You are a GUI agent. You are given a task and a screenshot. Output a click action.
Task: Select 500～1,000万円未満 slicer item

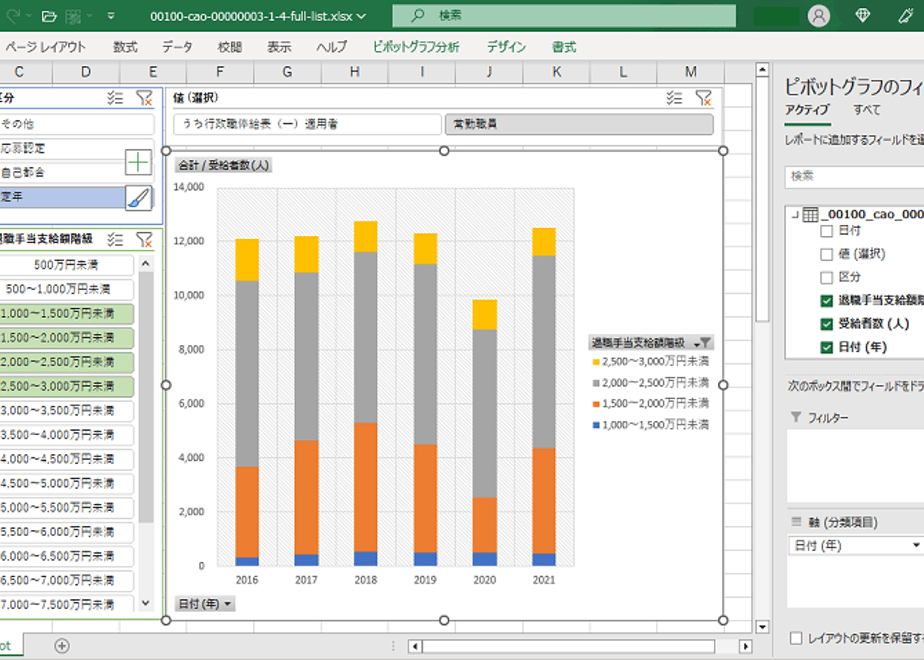click(66, 289)
